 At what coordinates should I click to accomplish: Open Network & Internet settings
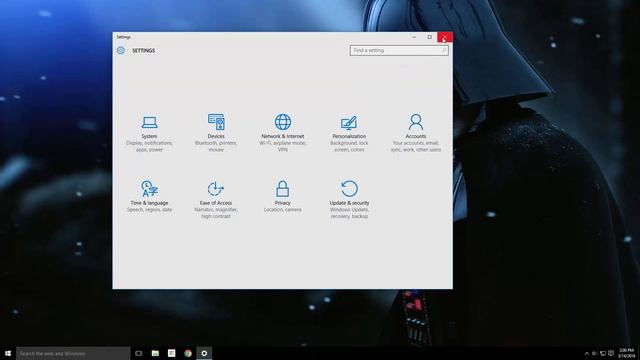pos(282,133)
